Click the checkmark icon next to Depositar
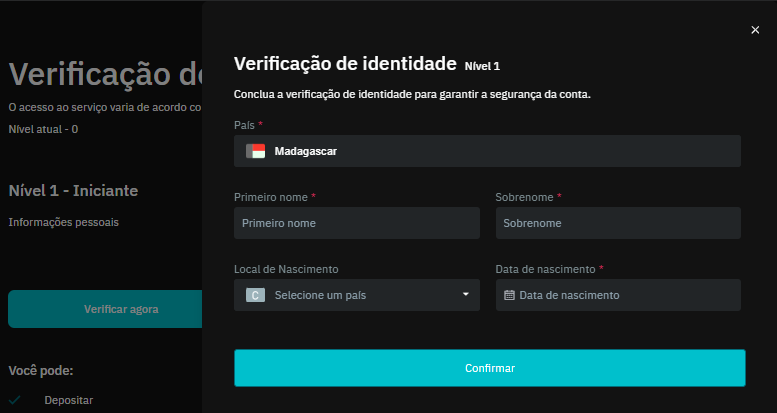777x413 pixels. 15,400
